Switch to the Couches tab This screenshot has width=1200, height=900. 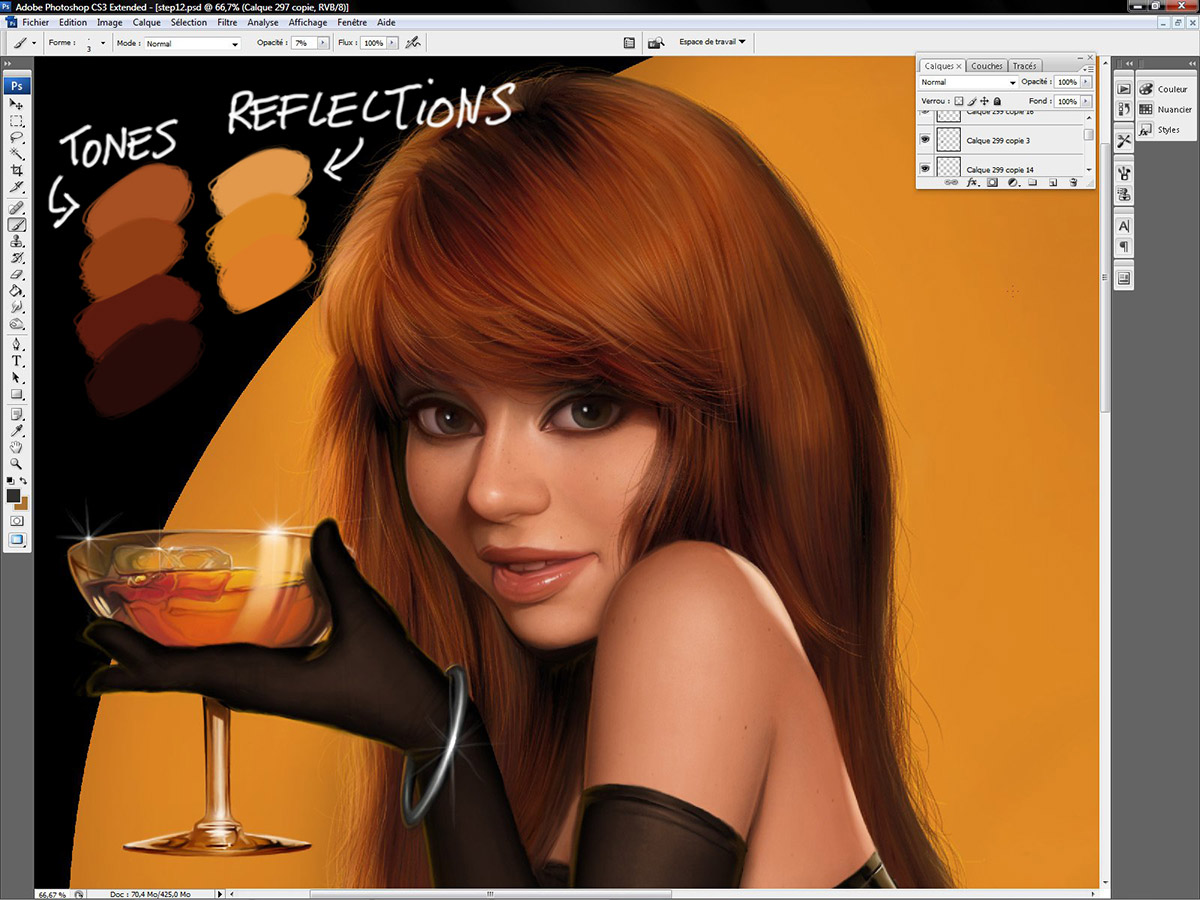(x=986, y=66)
